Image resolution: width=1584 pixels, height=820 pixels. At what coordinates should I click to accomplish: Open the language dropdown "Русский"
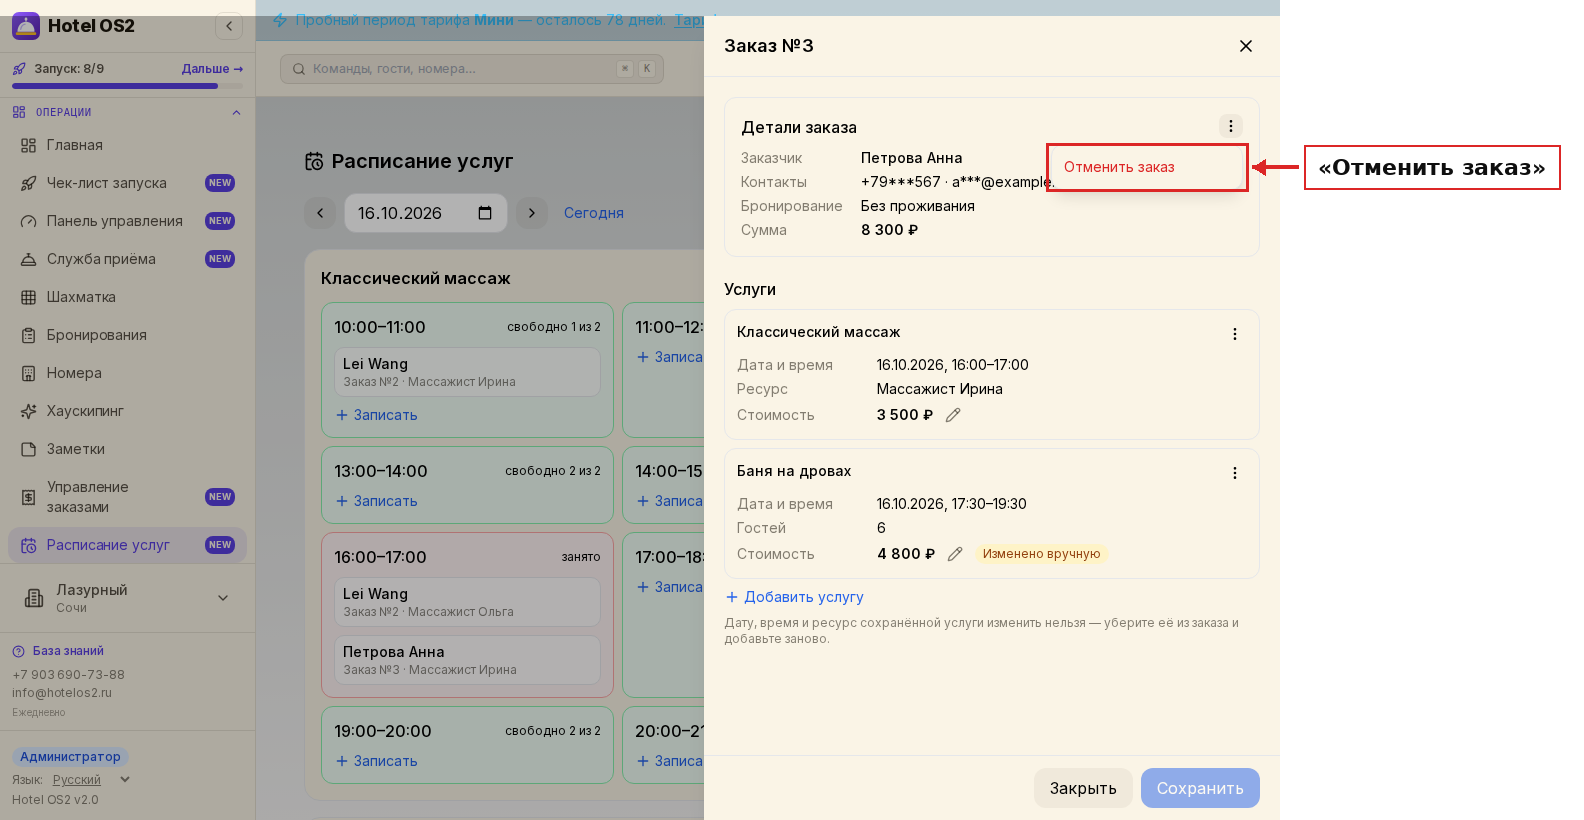pyautogui.click(x=92, y=780)
